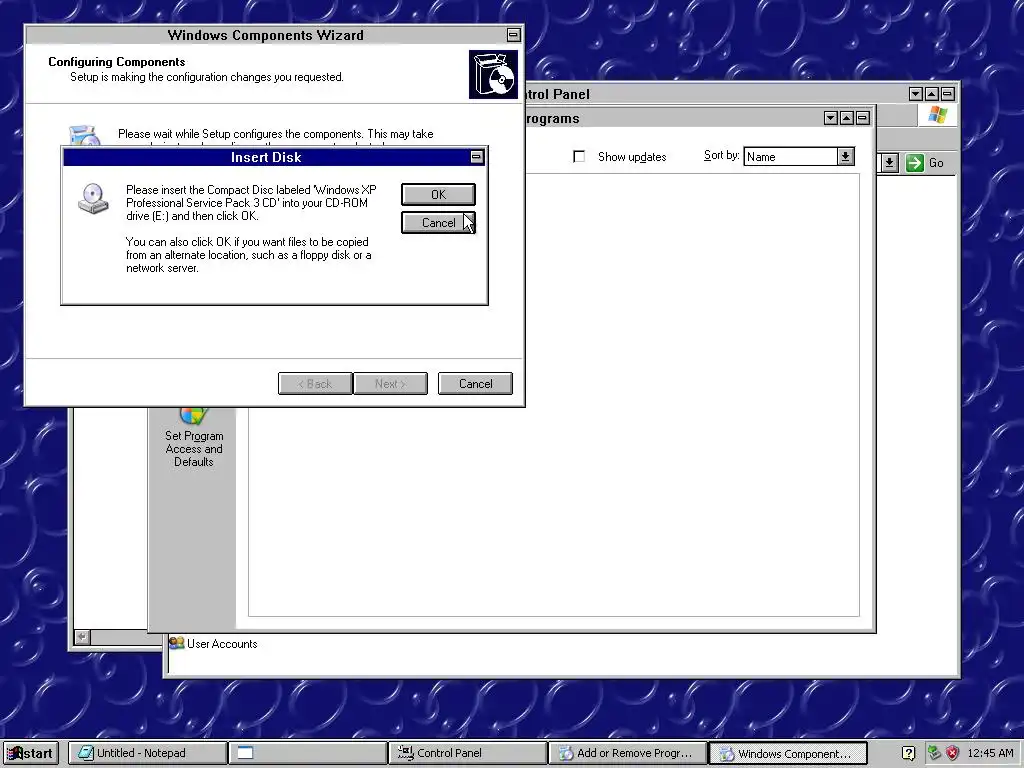Viewport: 1024px width, 768px height.
Task: Switch to Windows Components Wizard taskbar button
Action: pyautogui.click(x=788, y=753)
